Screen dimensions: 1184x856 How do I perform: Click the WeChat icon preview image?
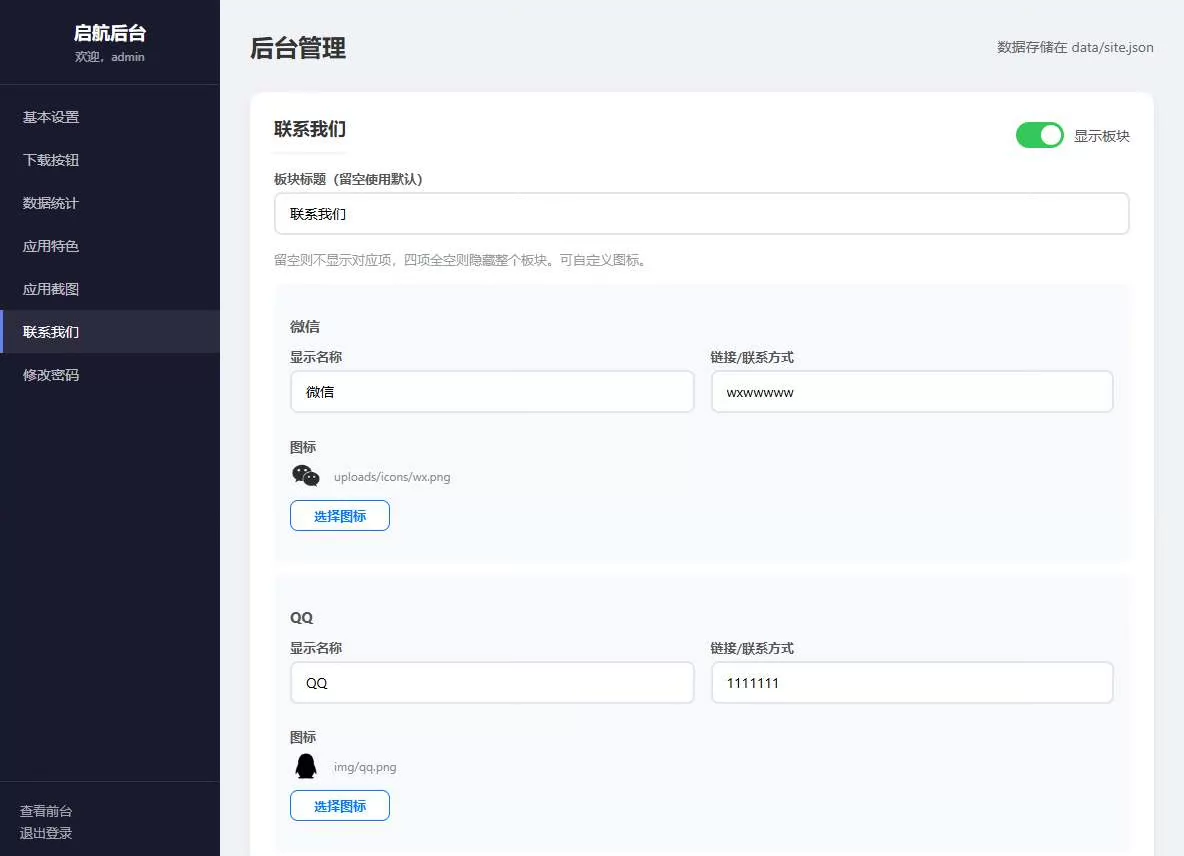click(306, 476)
